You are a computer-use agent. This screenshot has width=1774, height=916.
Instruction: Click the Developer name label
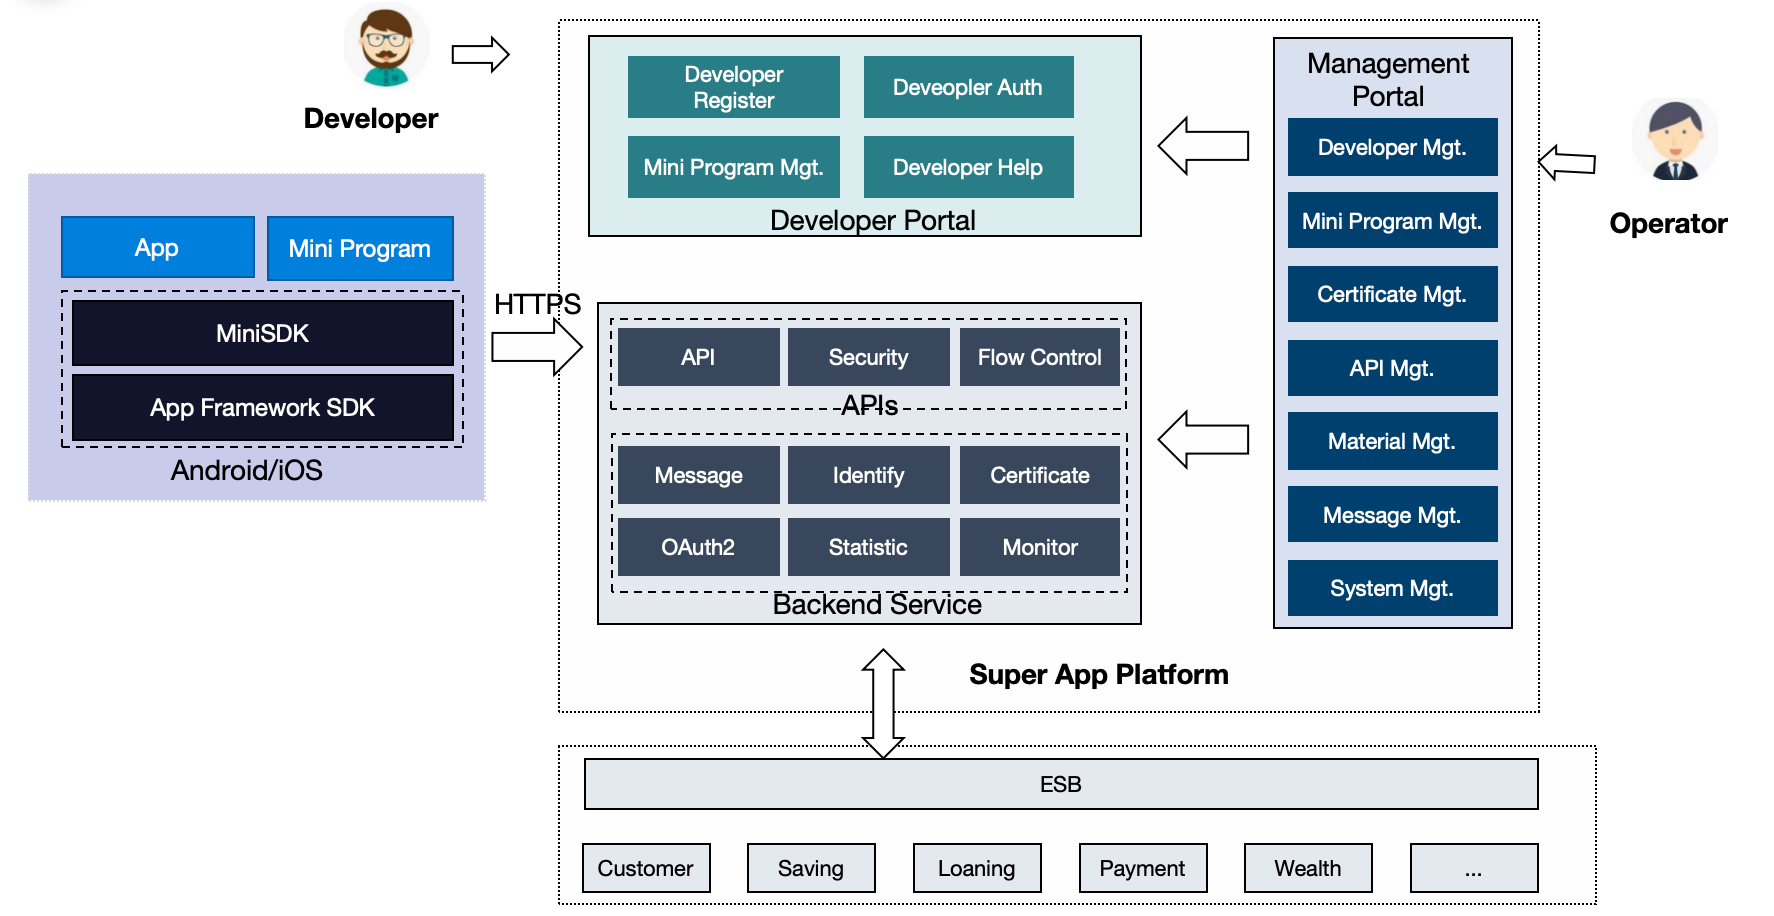371,118
